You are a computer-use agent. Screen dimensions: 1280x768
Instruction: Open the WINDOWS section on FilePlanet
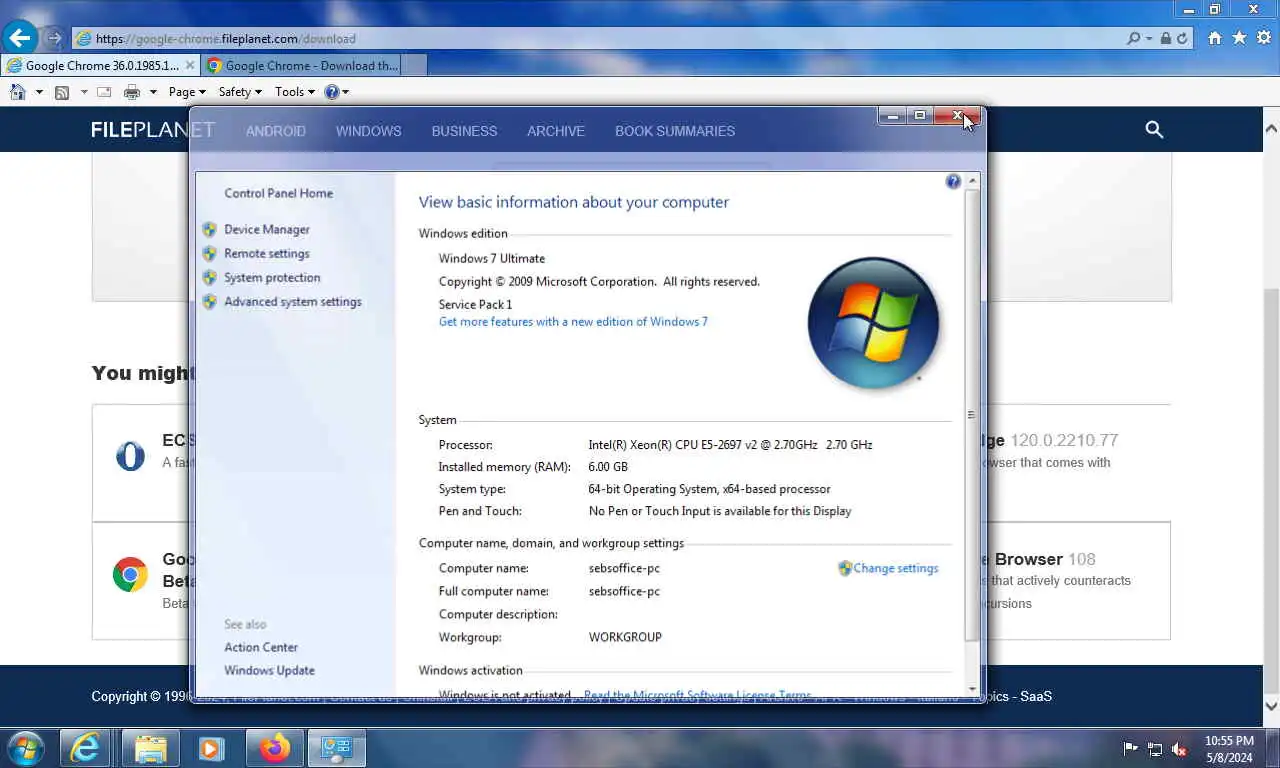pyautogui.click(x=368, y=131)
